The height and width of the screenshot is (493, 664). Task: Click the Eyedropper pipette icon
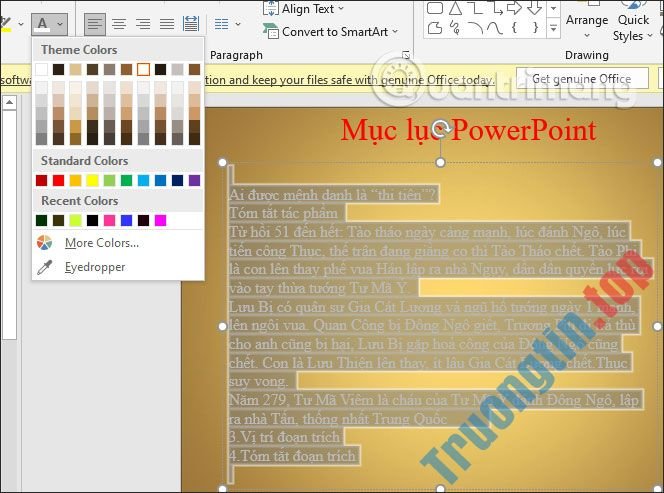(44, 267)
